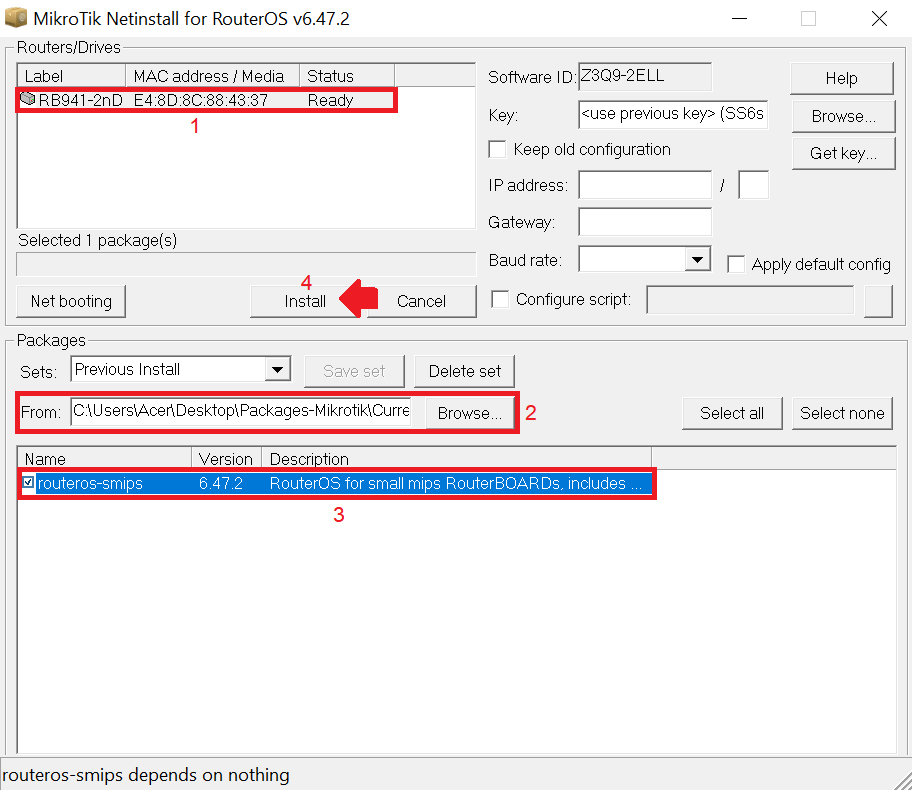Focus the netmask field after the slash

[x=753, y=185]
